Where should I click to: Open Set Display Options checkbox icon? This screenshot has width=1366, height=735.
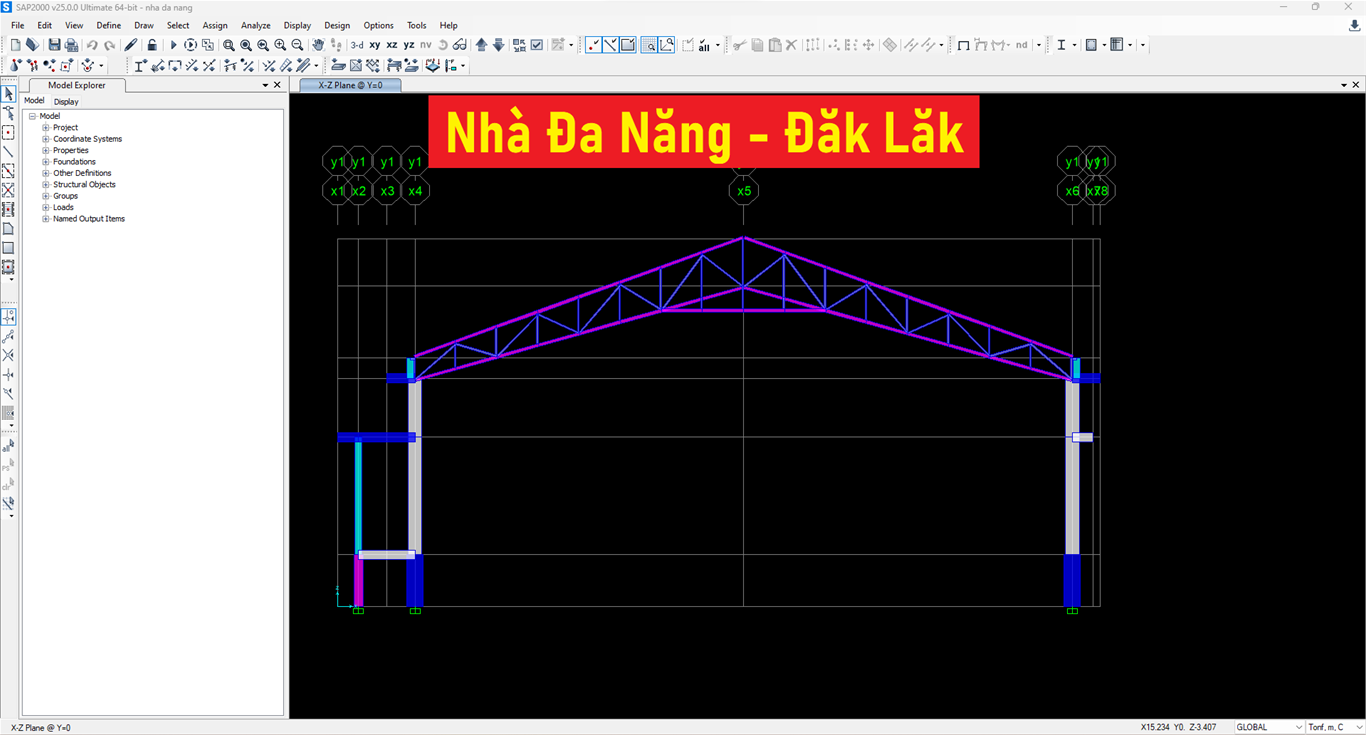click(x=537, y=45)
